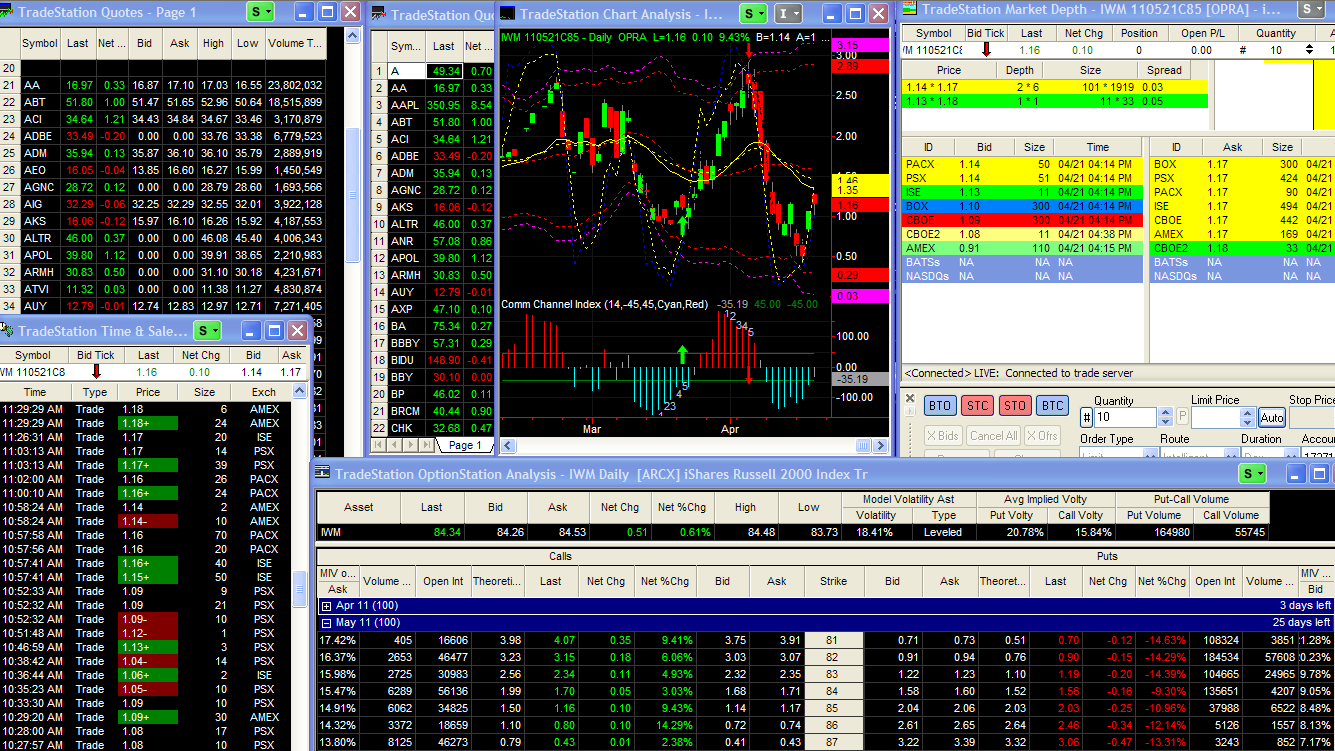
Task: Click Quantity stepper arrows in order bar
Action: pyautogui.click(x=1165, y=417)
